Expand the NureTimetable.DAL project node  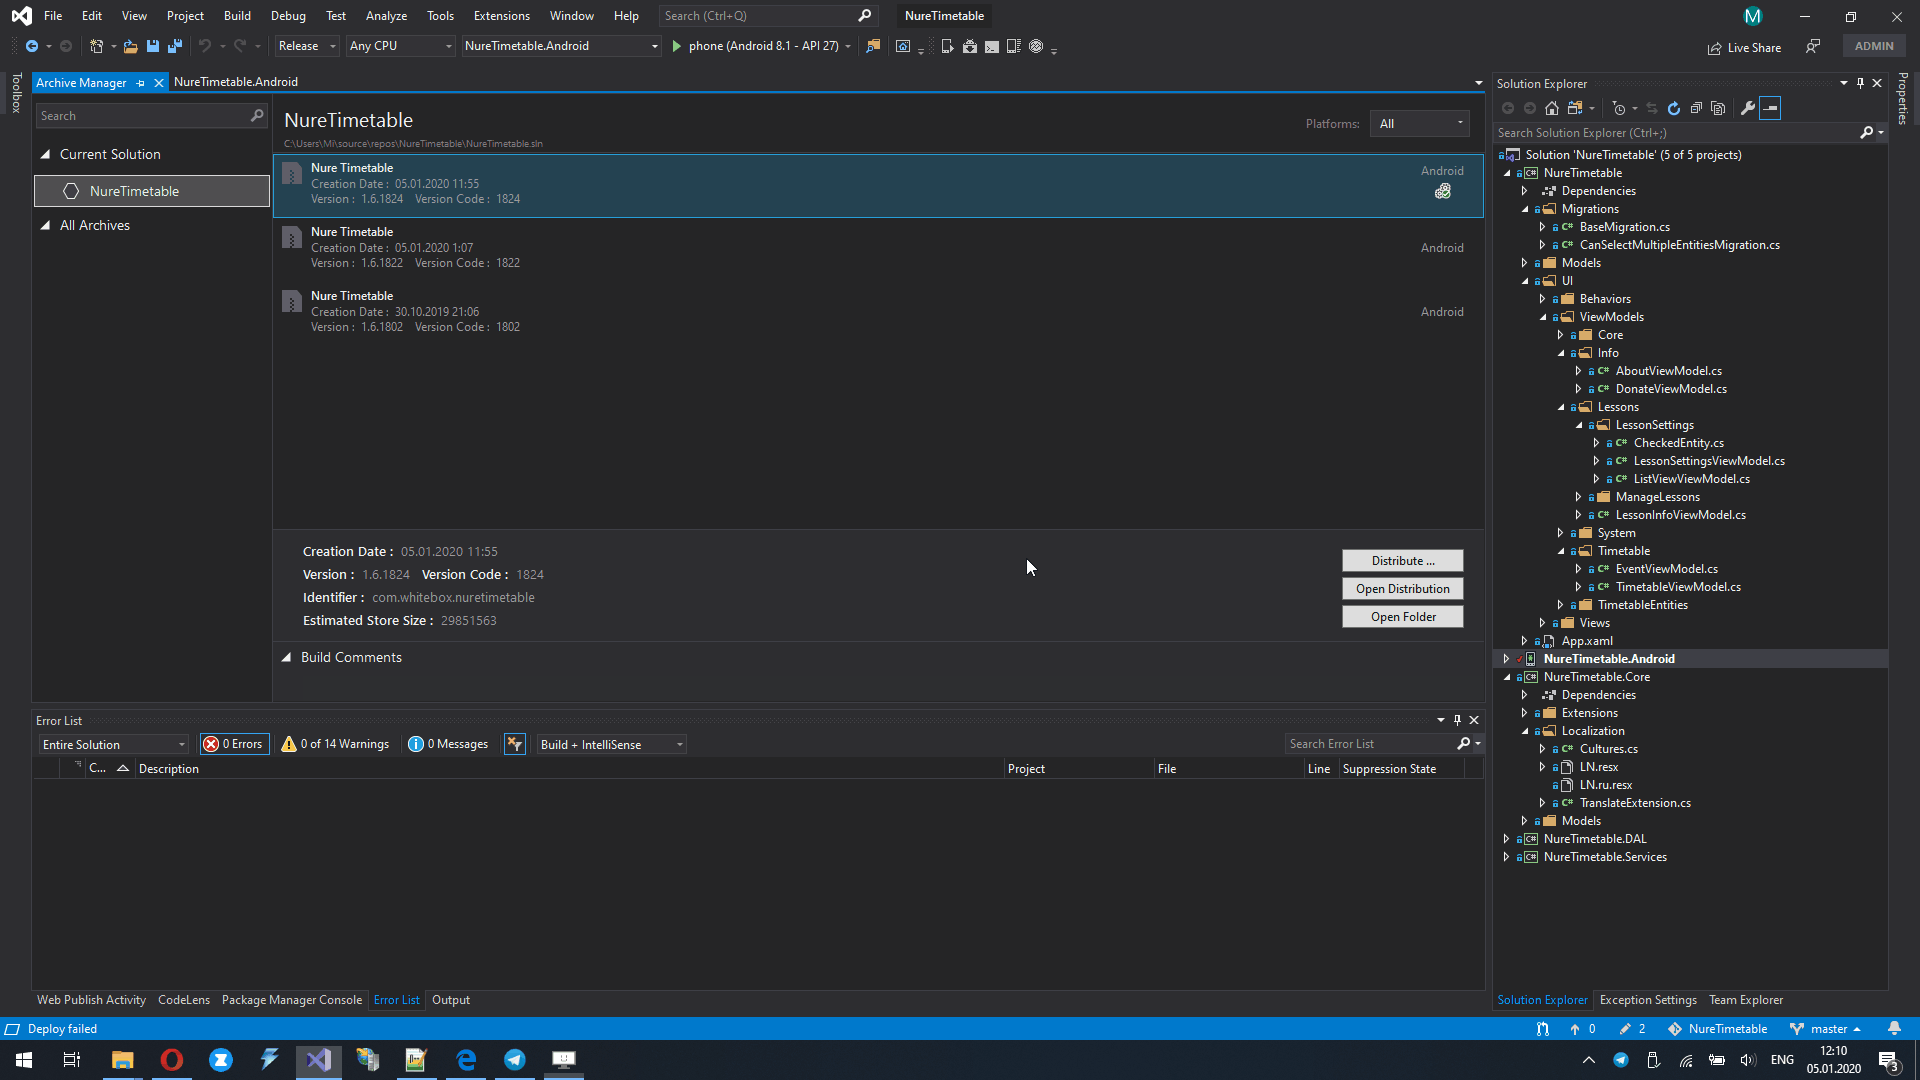click(1506, 839)
